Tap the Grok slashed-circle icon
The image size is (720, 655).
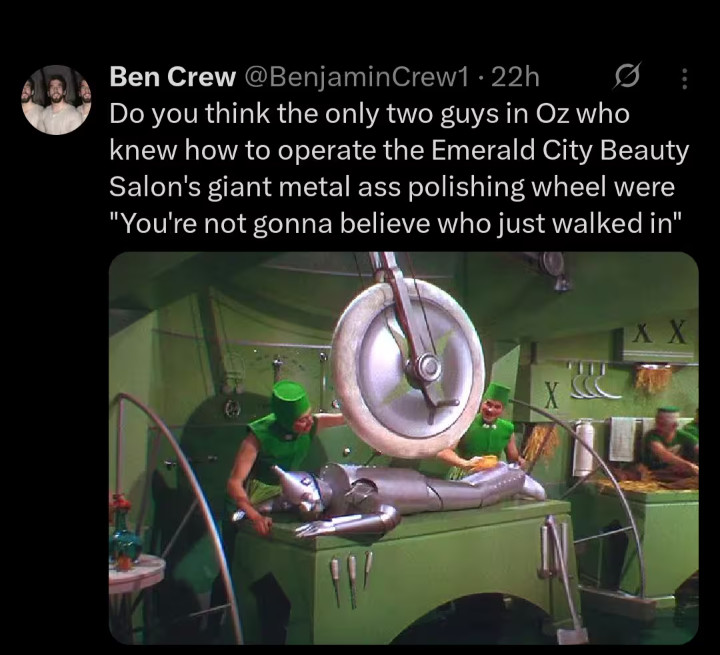coord(629,77)
